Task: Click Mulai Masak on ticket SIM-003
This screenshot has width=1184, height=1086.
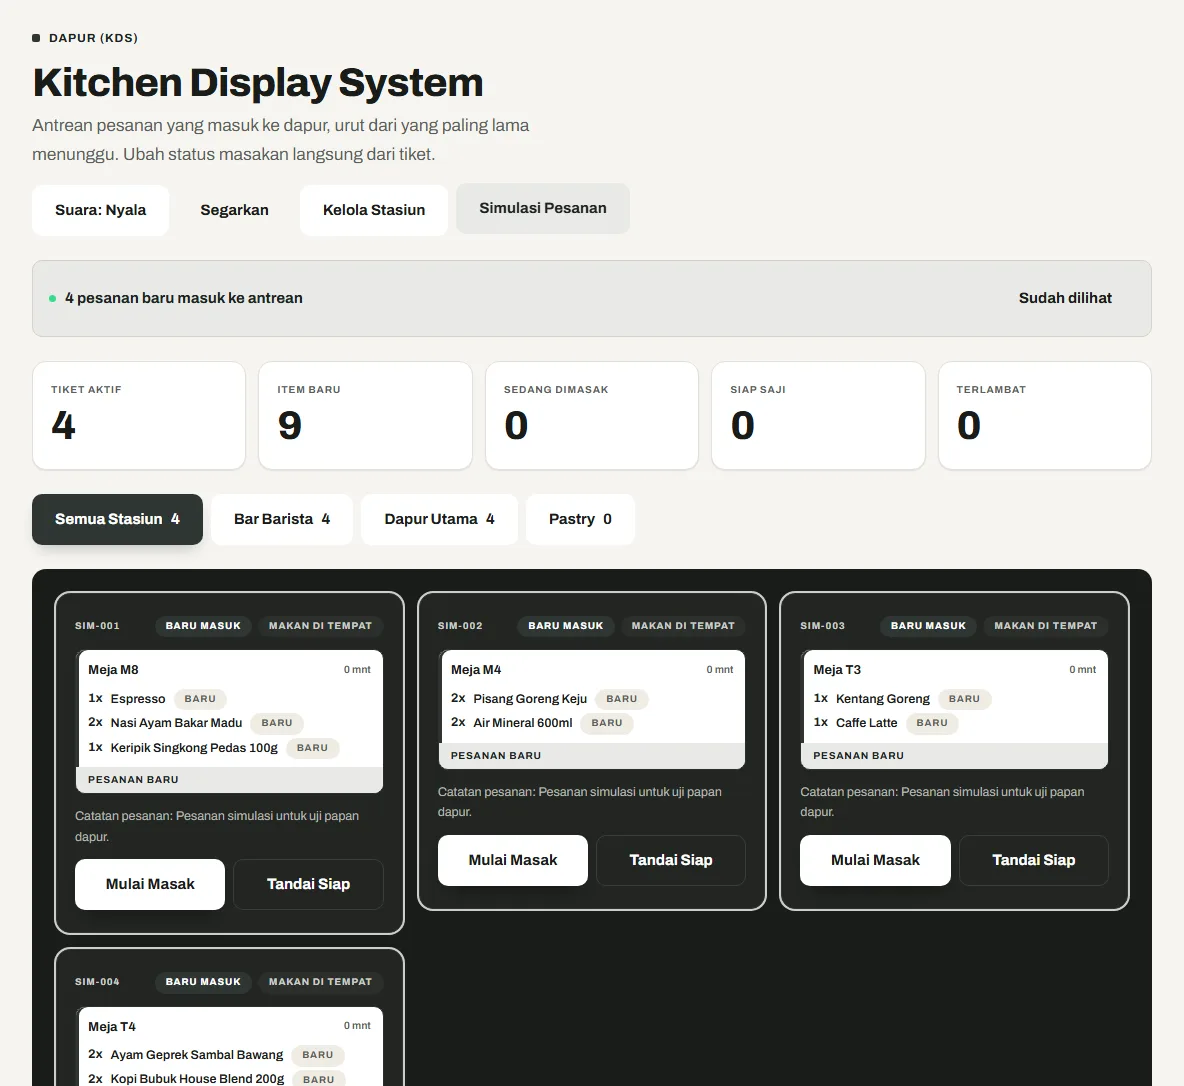Action: 875,860
